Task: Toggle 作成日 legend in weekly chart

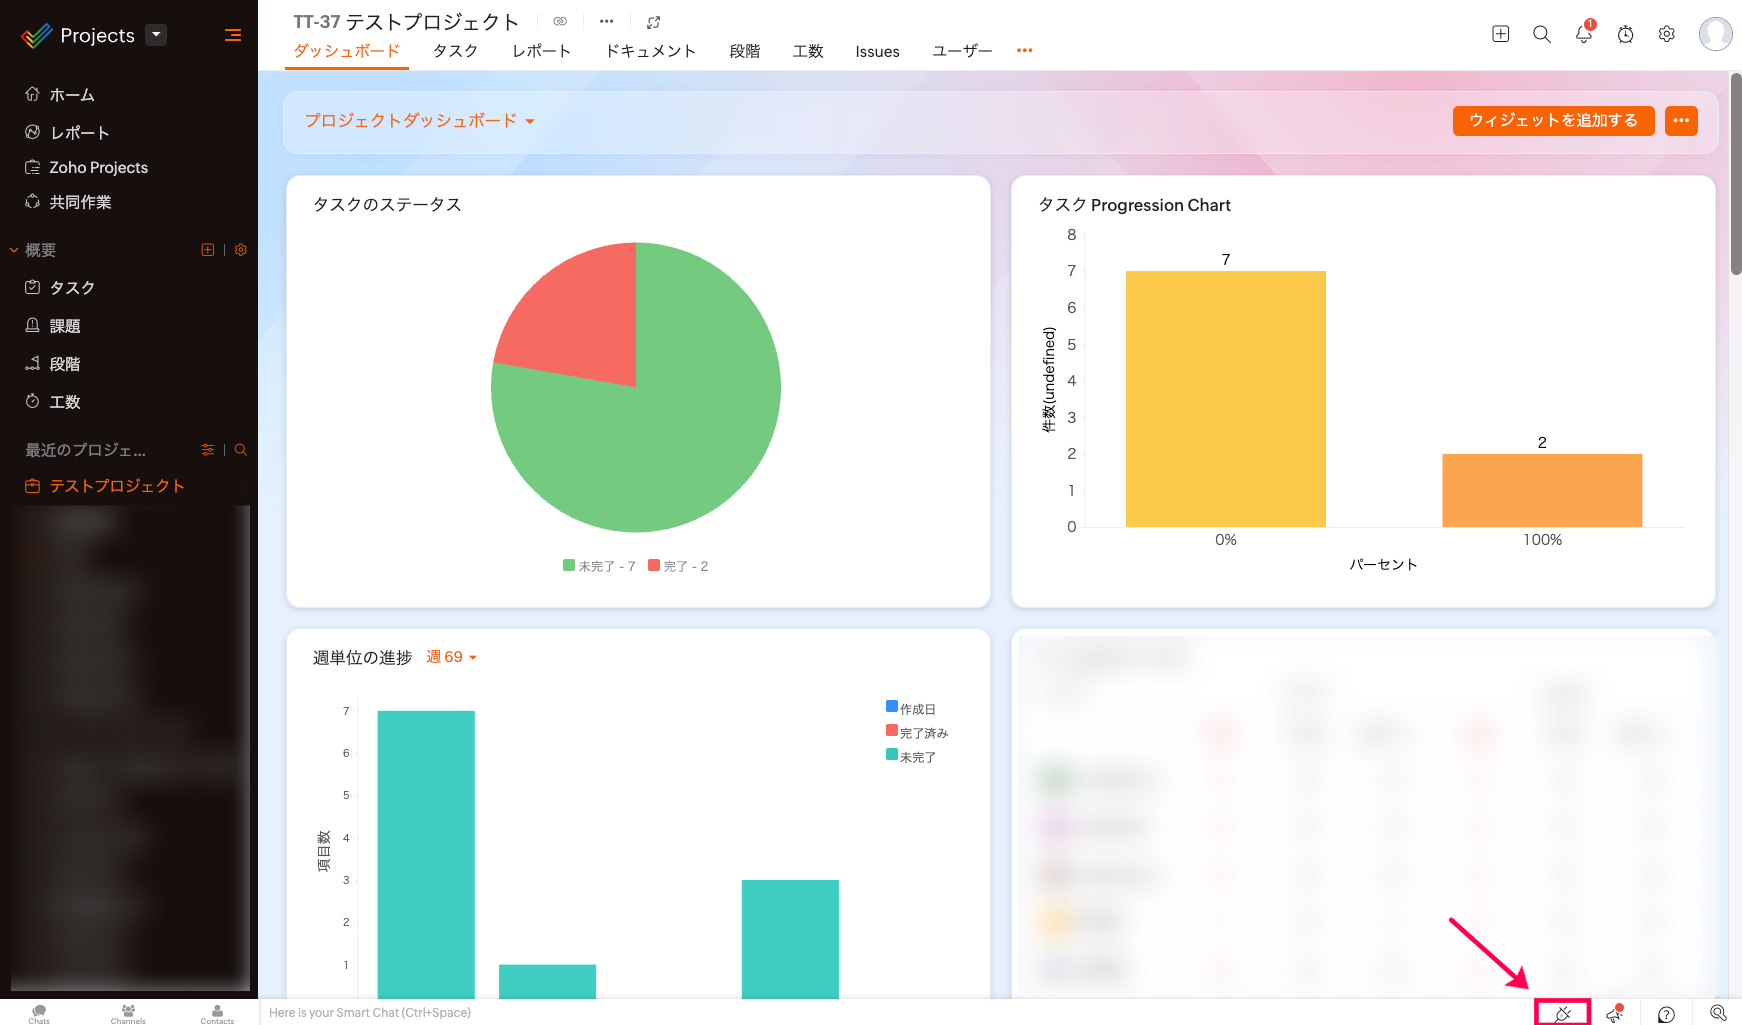Action: tap(911, 709)
